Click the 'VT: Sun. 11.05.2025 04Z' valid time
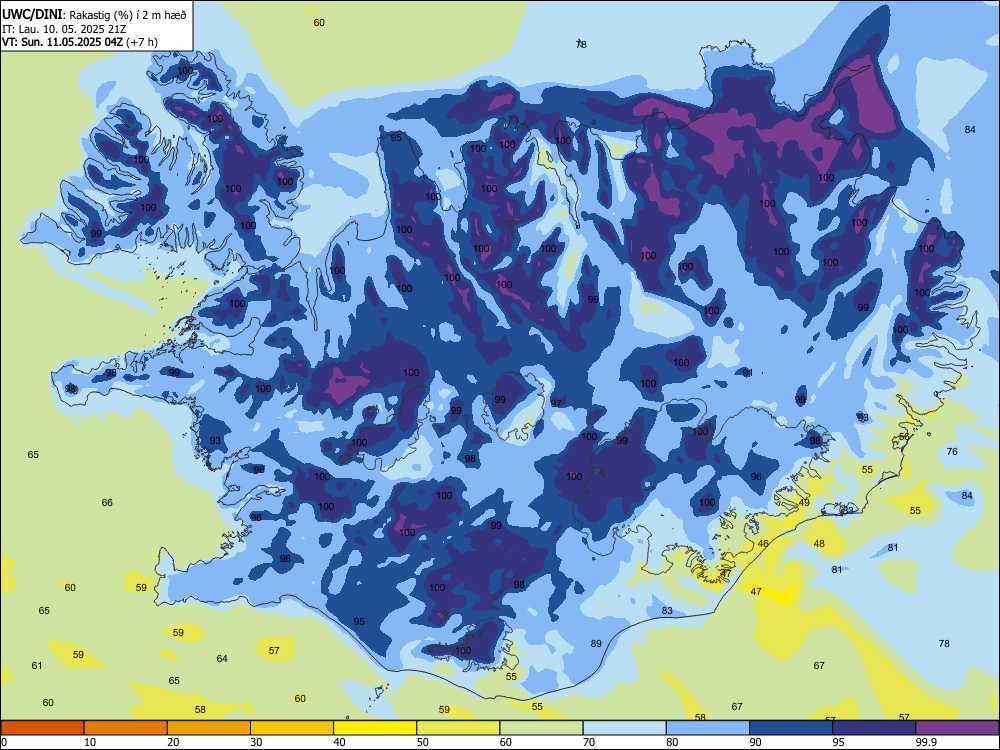 click(63, 42)
